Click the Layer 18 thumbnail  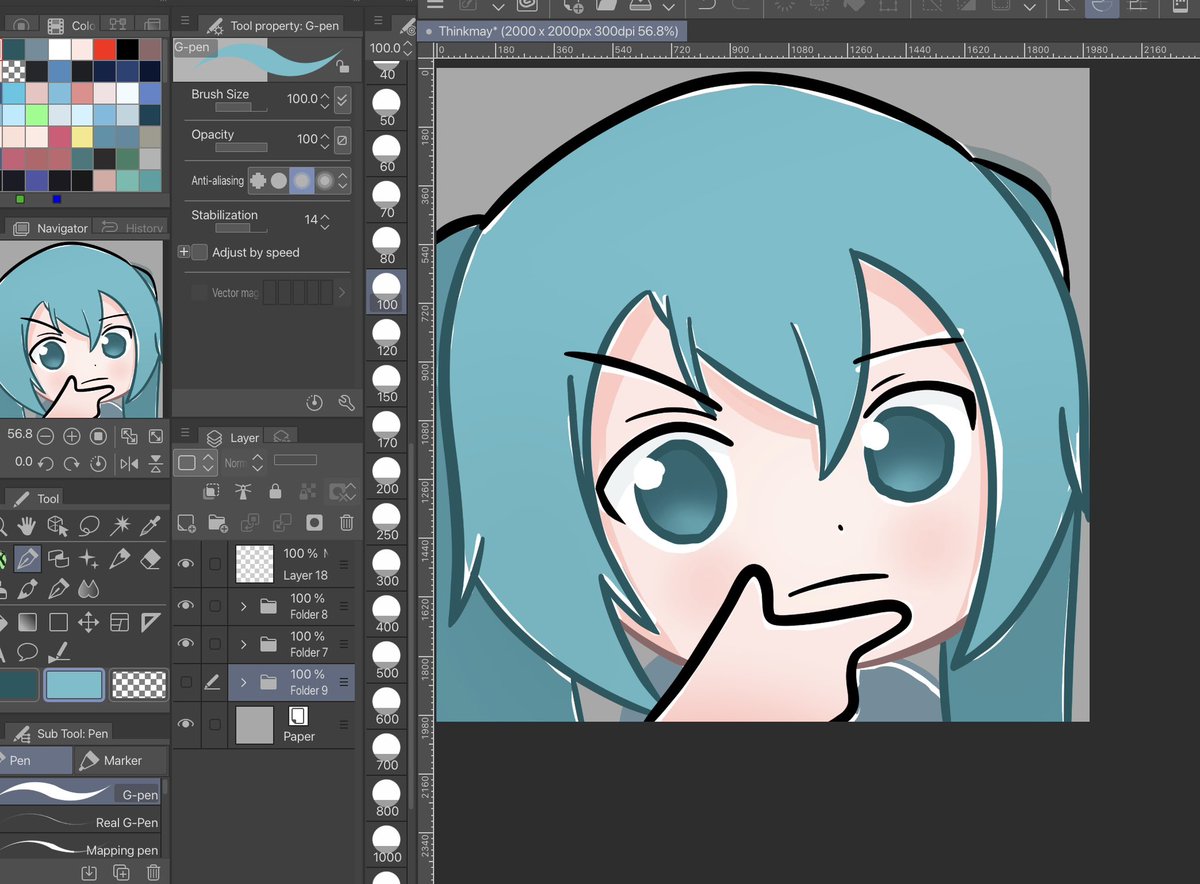(x=254, y=564)
